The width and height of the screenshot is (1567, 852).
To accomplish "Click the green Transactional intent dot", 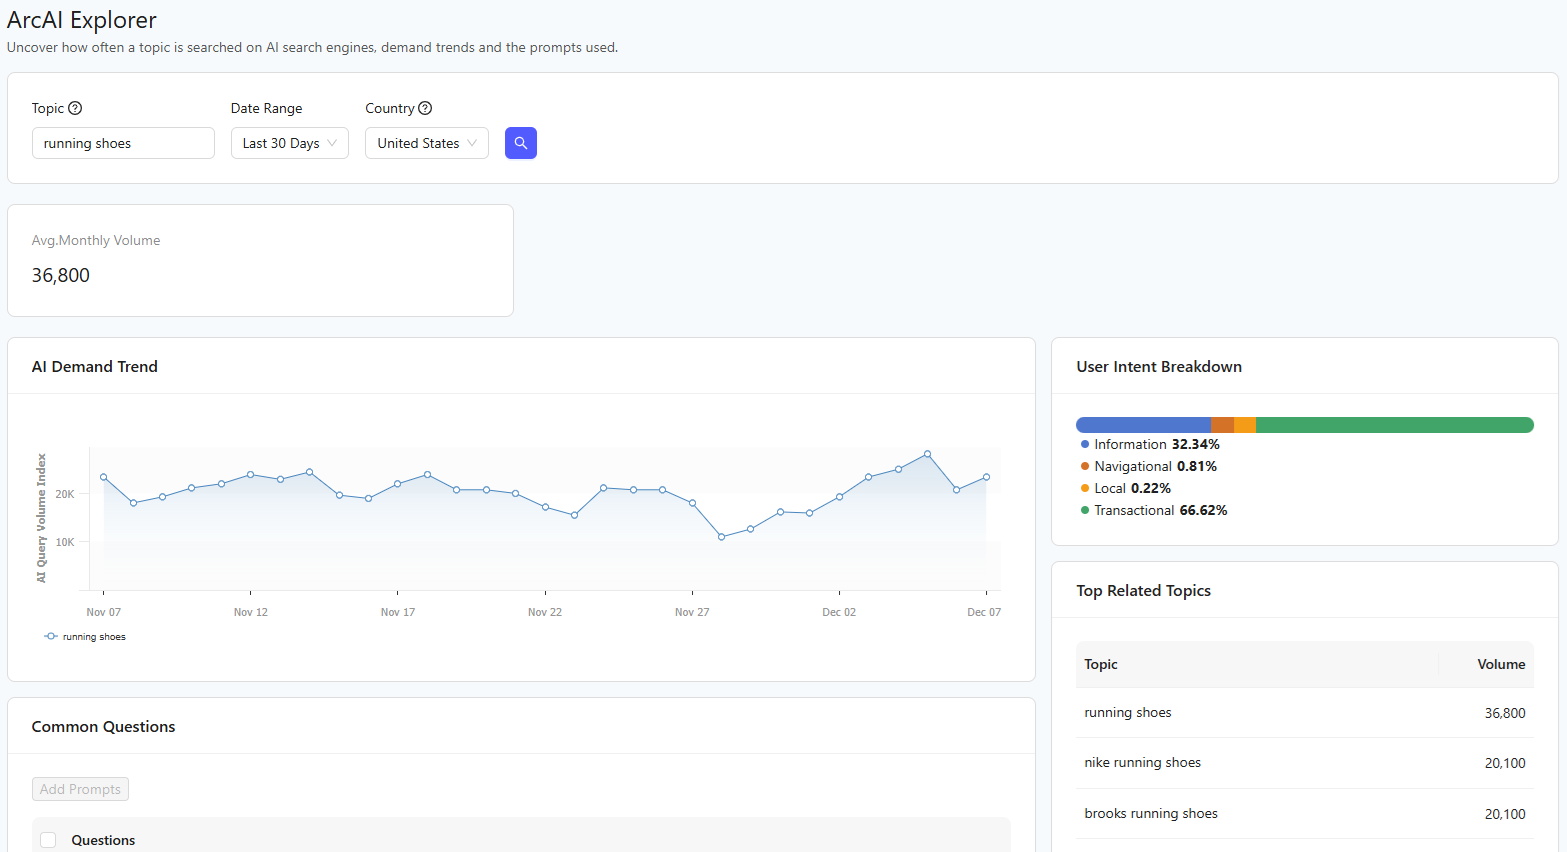I will (x=1085, y=510).
